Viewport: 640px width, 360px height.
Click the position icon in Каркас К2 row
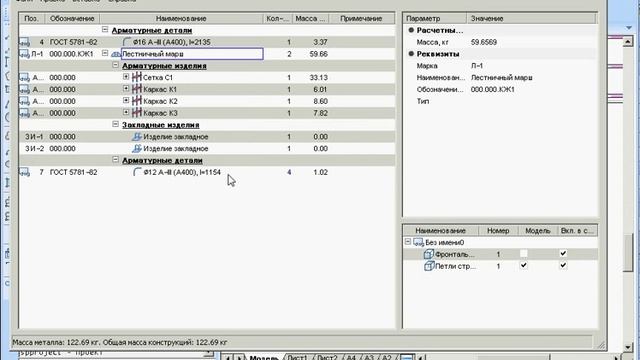point(24,101)
